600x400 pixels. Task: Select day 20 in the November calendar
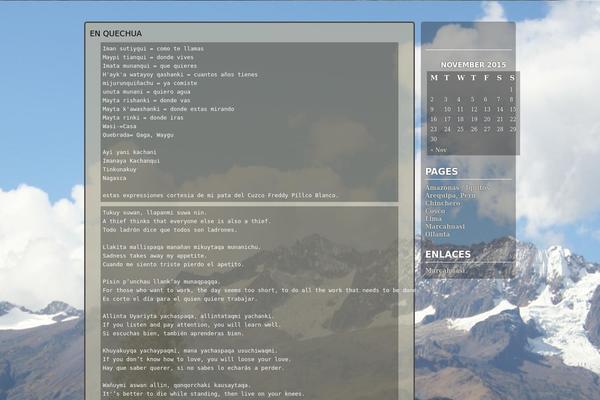point(487,119)
